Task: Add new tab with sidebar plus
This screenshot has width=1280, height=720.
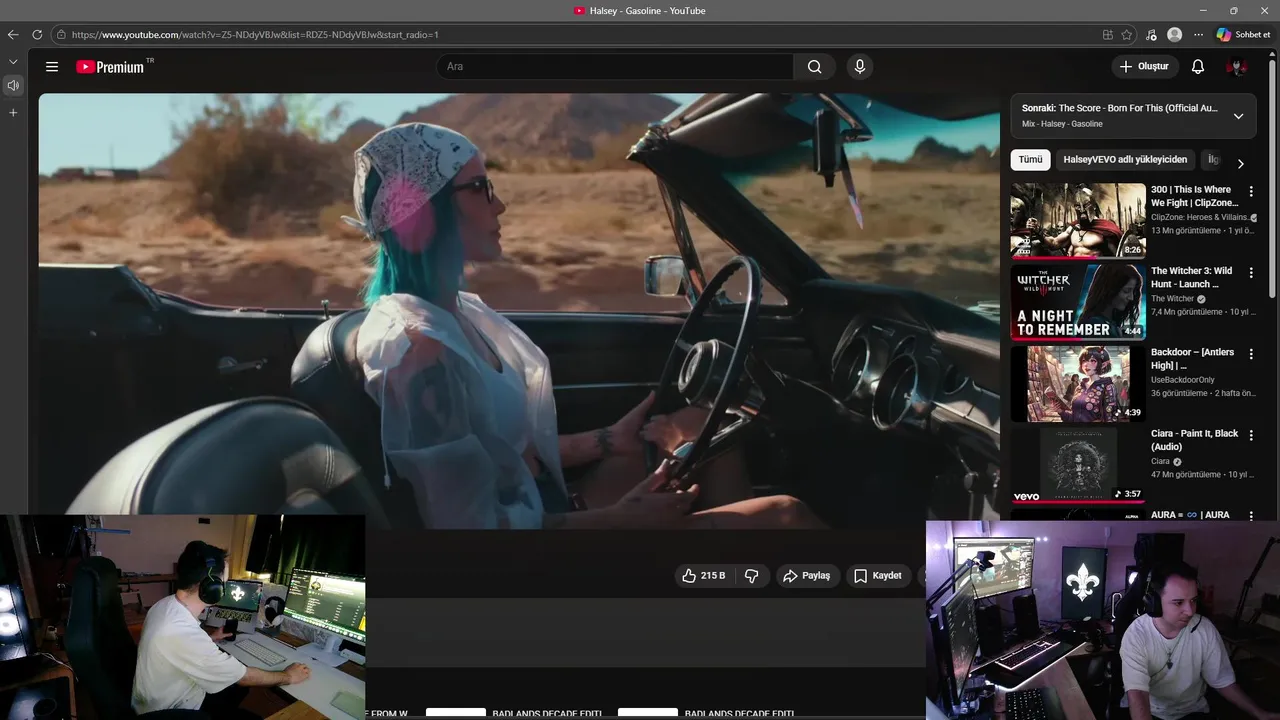Action: point(13,113)
